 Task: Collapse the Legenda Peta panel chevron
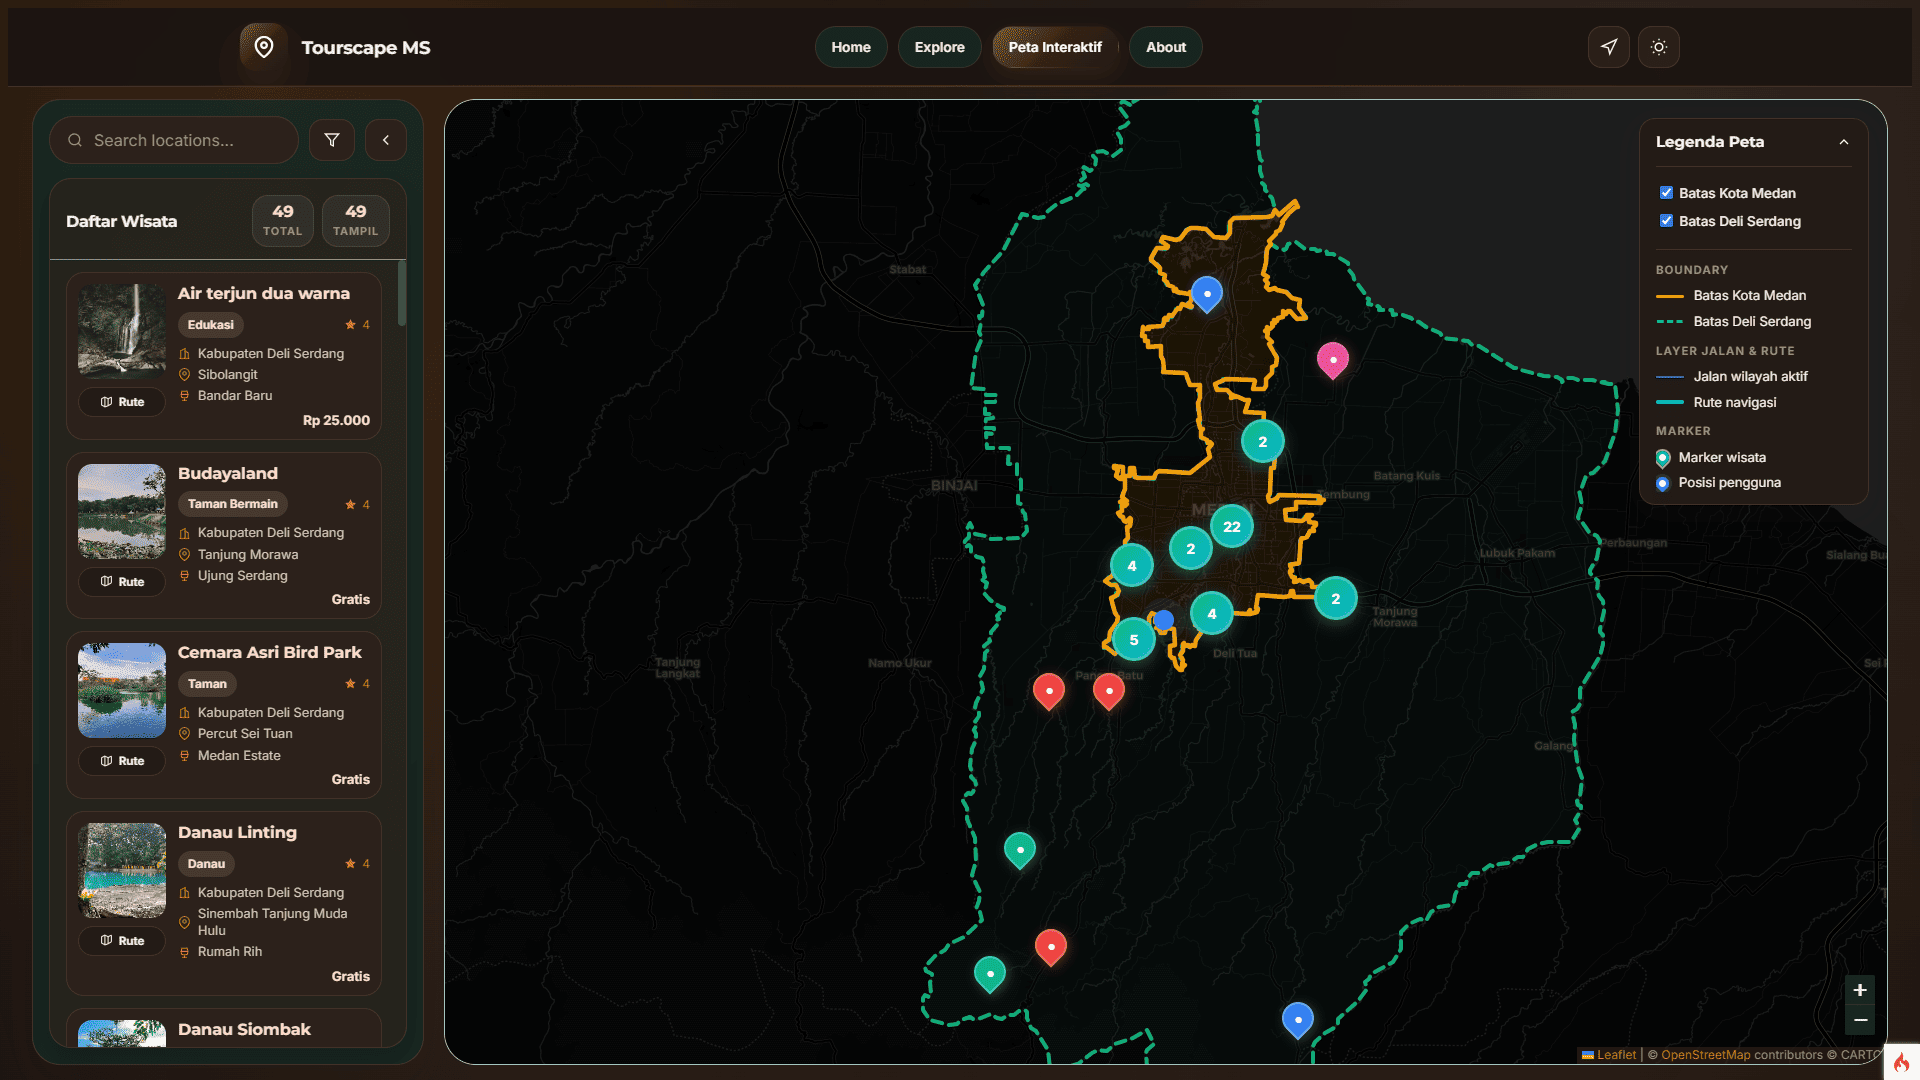(1844, 142)
